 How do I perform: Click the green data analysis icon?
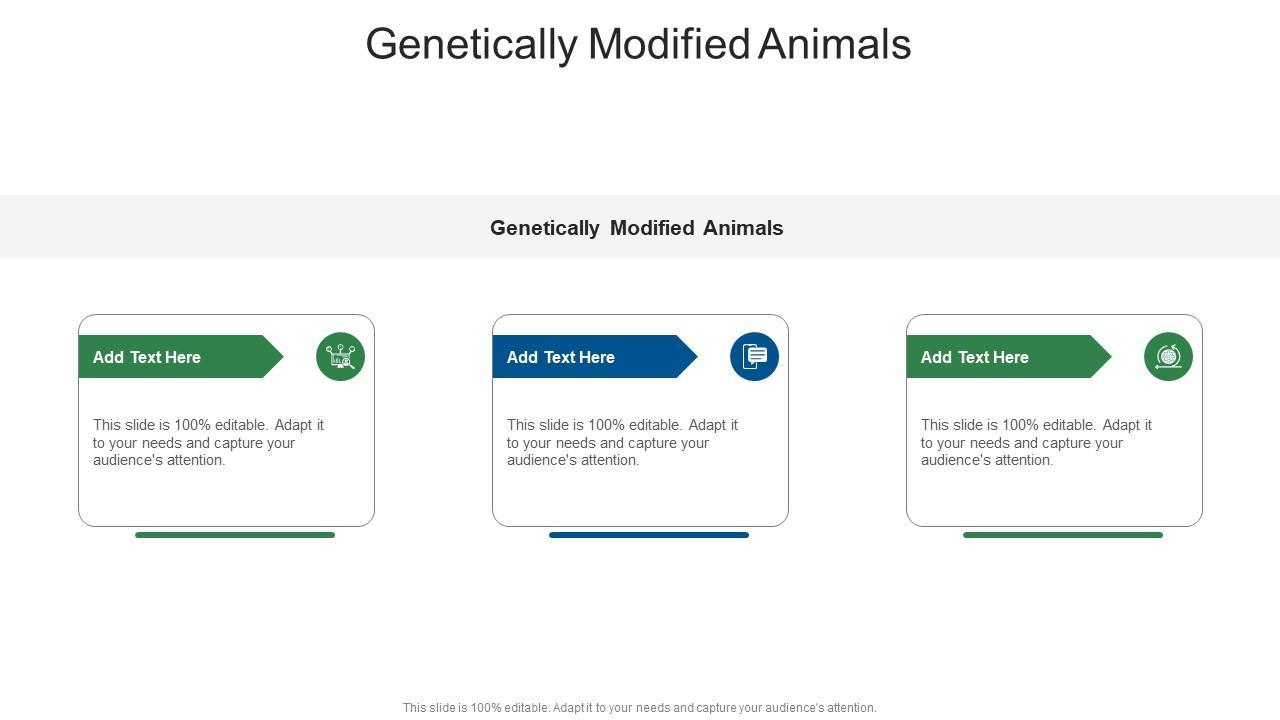340,357
